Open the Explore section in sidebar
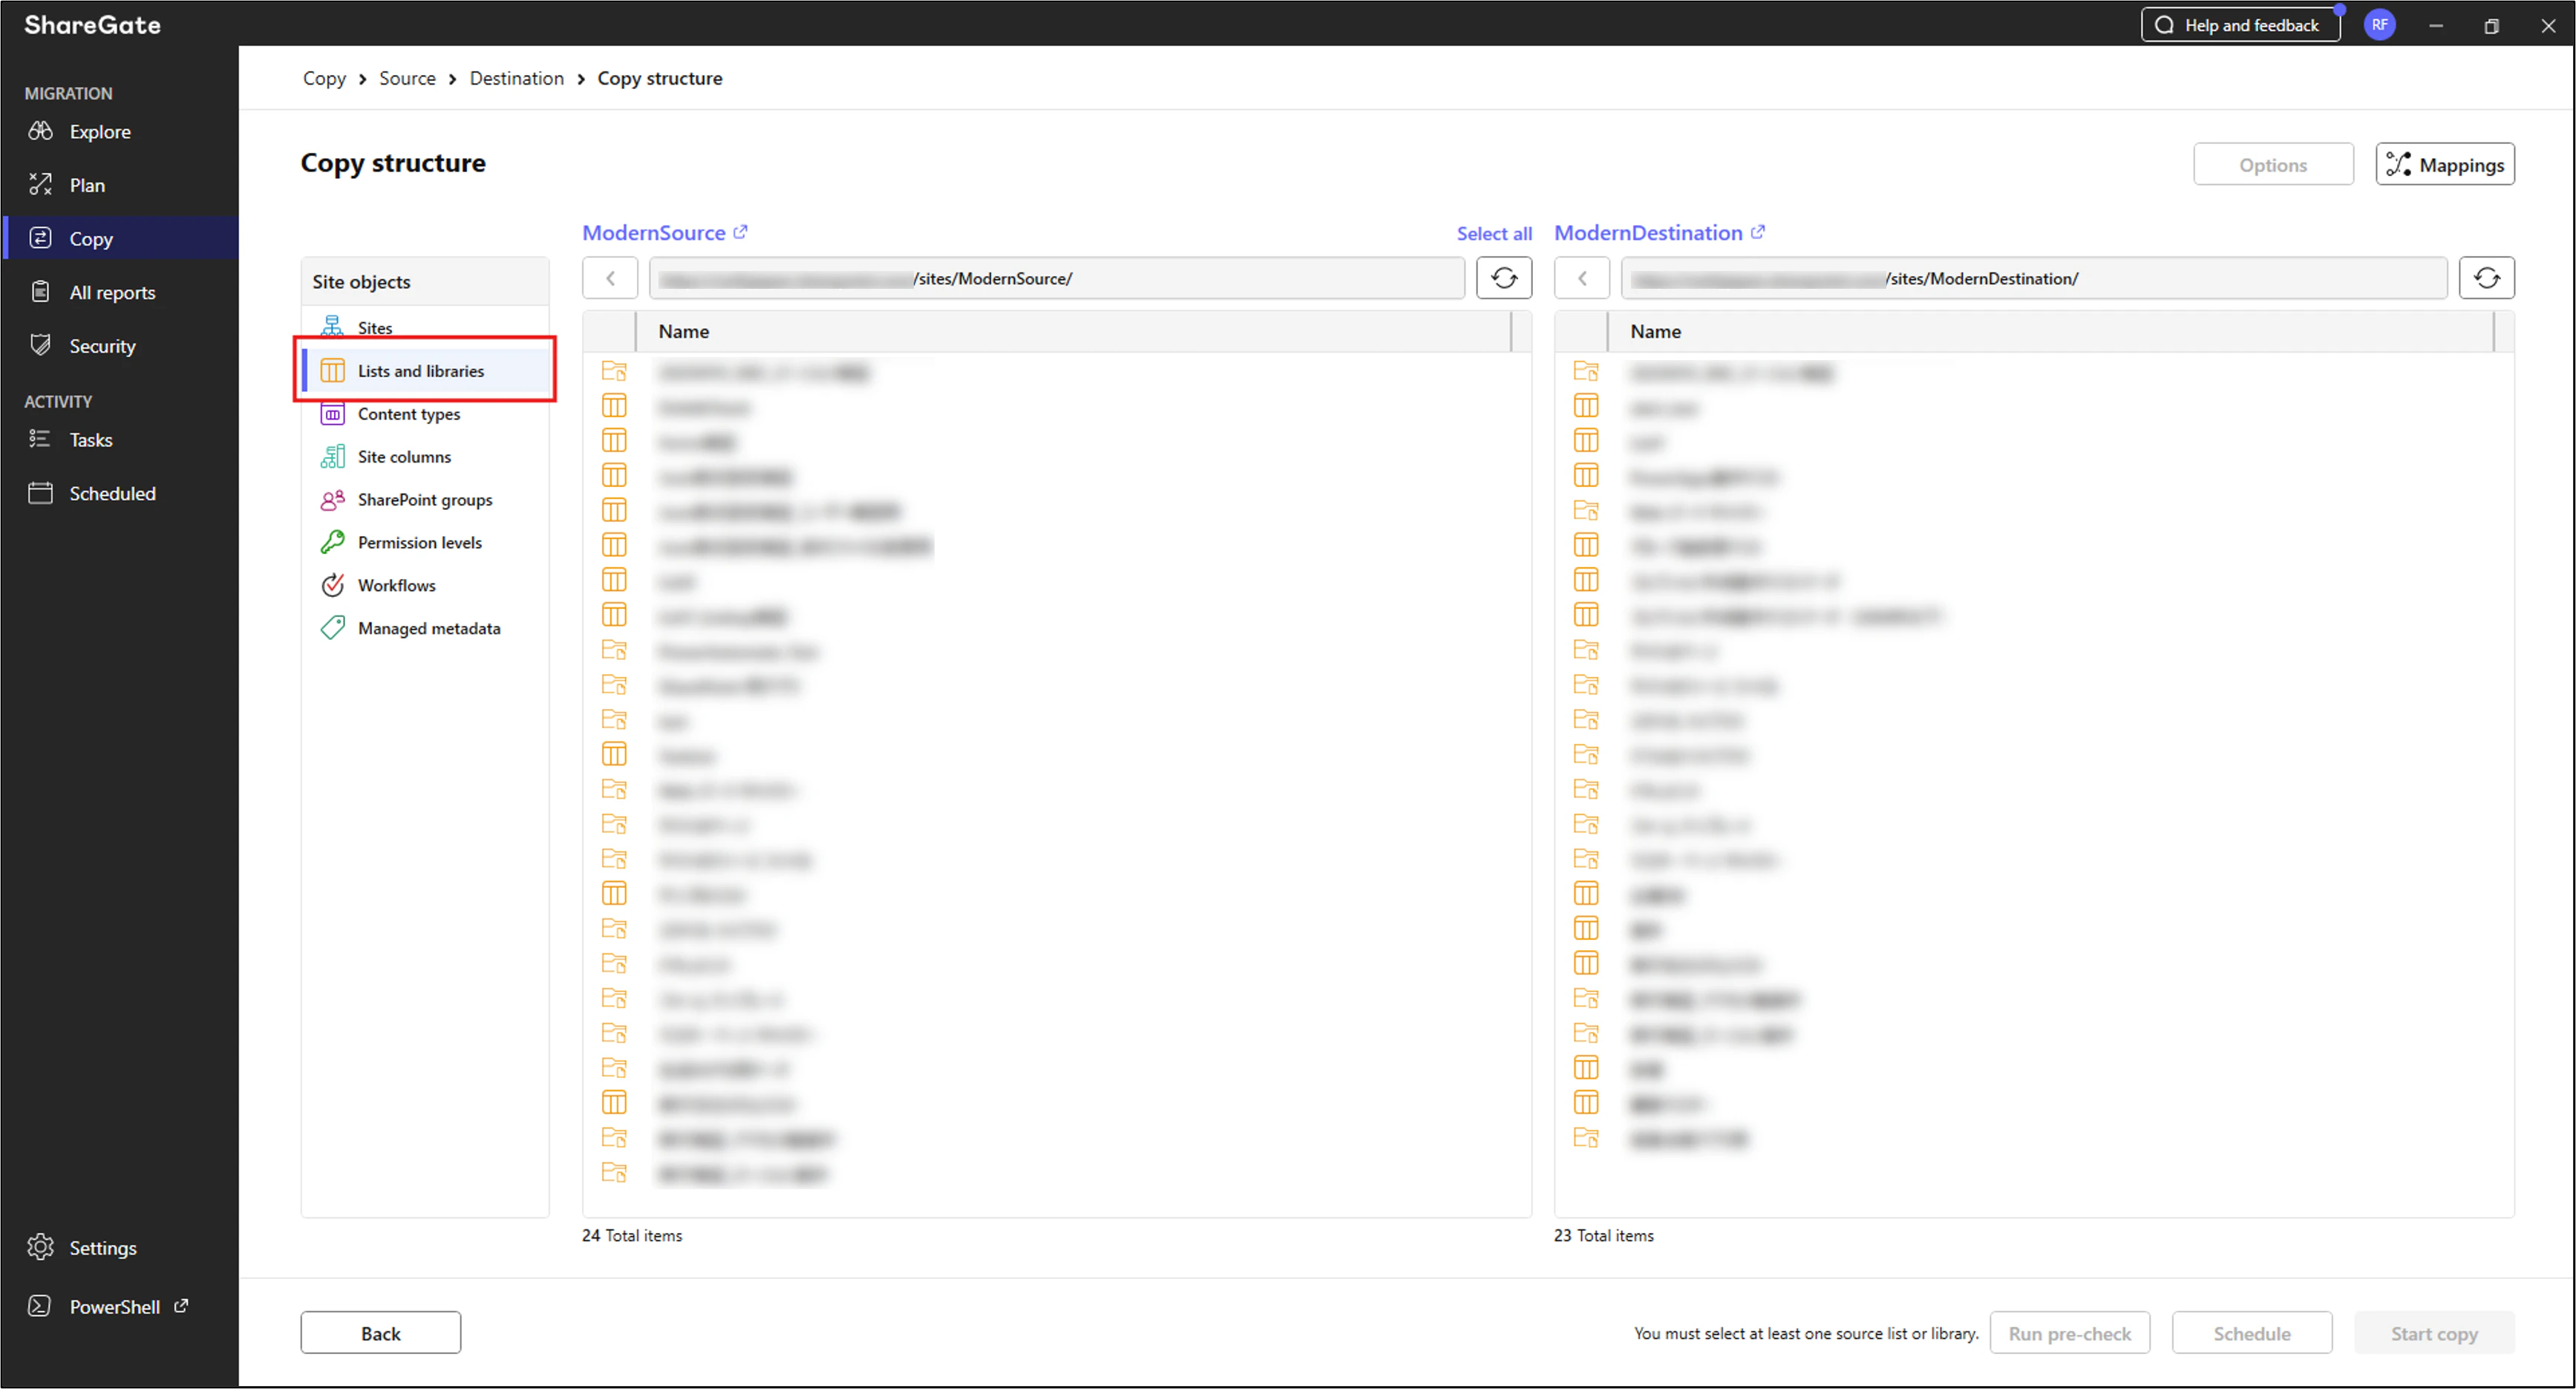The height and width of the screenshot is (1389, 2576). [x=100, y=132]
